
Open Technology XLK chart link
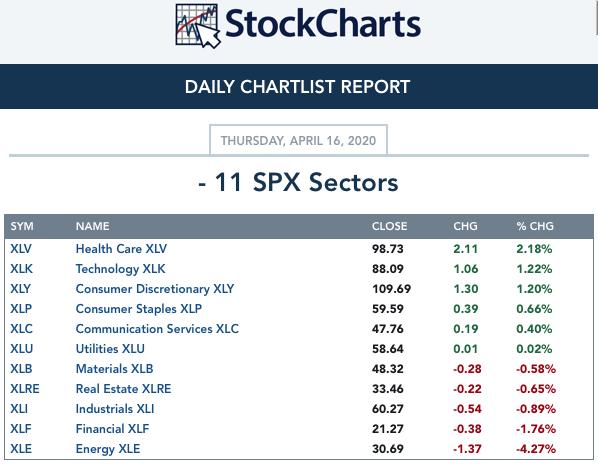[x=121, y=269]
